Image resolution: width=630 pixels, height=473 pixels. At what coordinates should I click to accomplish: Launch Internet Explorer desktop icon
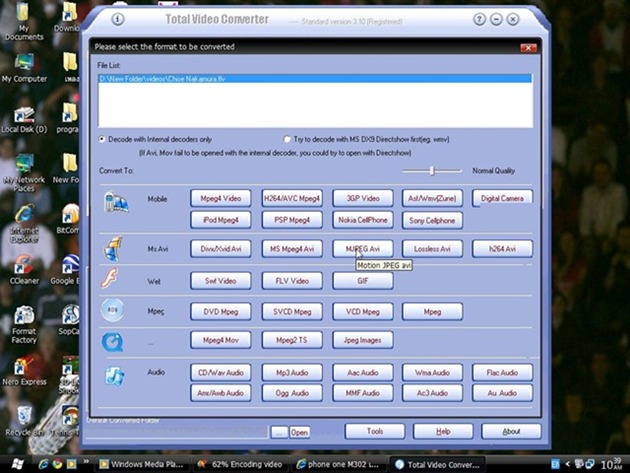coord(24,224)
